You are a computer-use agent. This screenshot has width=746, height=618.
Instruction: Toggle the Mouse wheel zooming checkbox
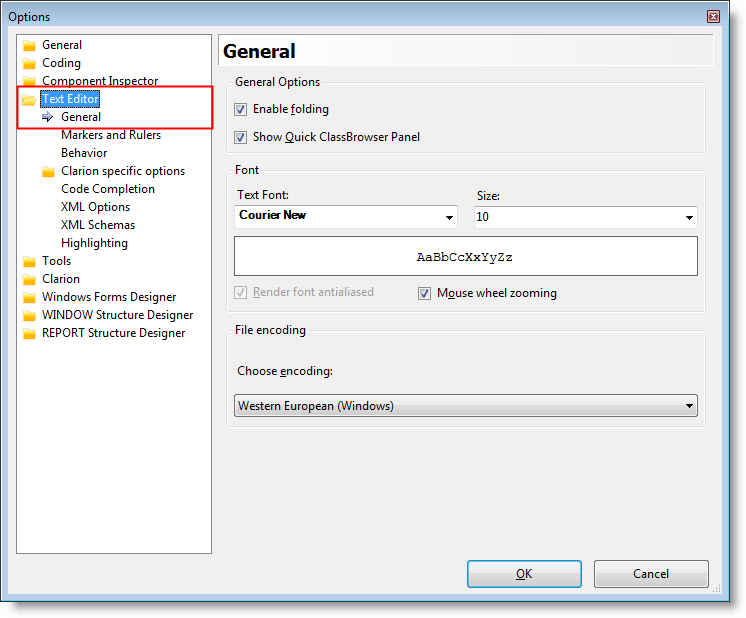424,293
